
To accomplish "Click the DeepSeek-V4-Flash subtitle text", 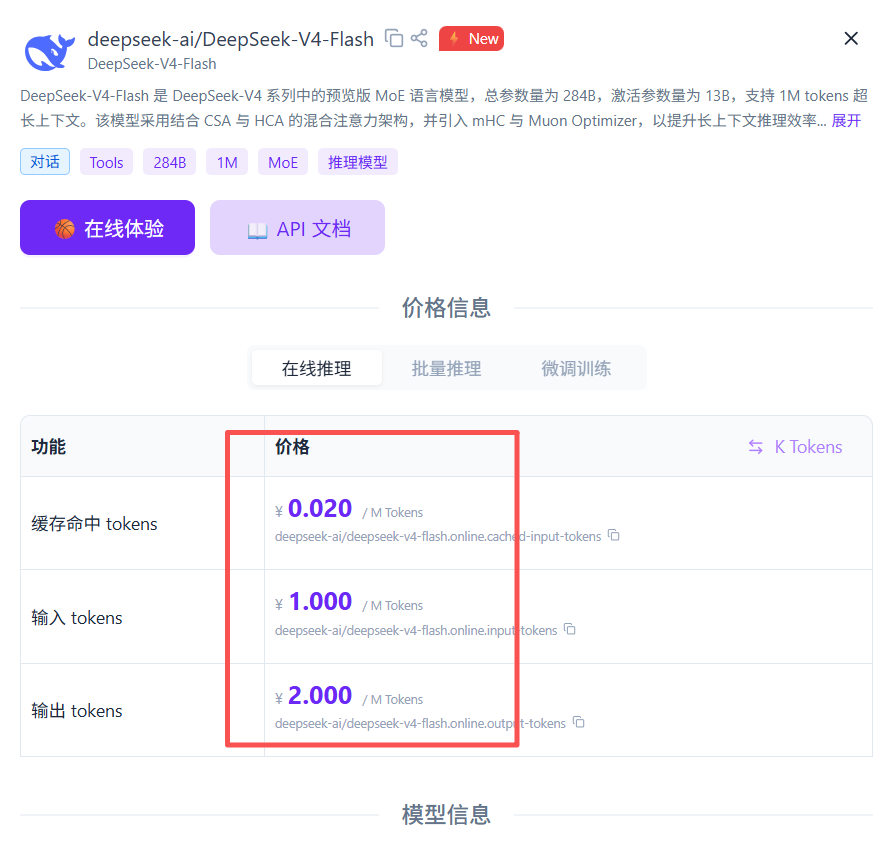I will 152,64.
